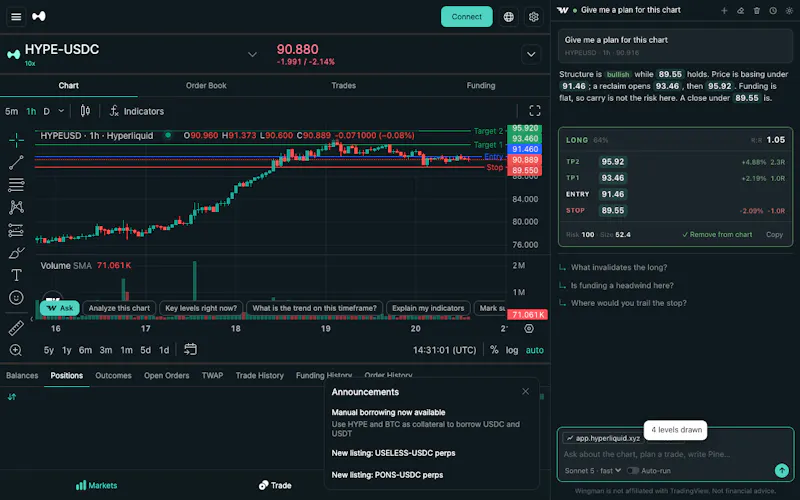Open the Outcomes tab

tap(113, 376)
